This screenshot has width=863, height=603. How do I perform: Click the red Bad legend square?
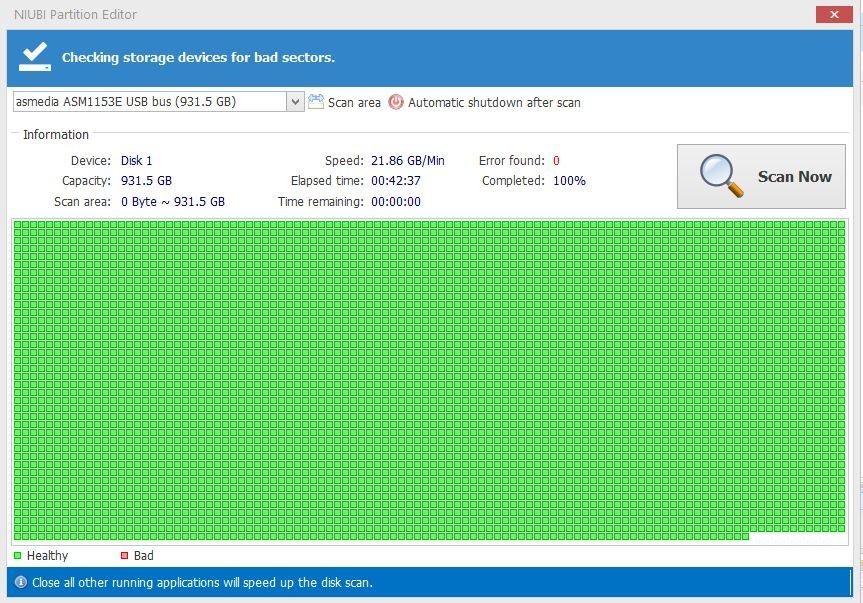[124, 555]
